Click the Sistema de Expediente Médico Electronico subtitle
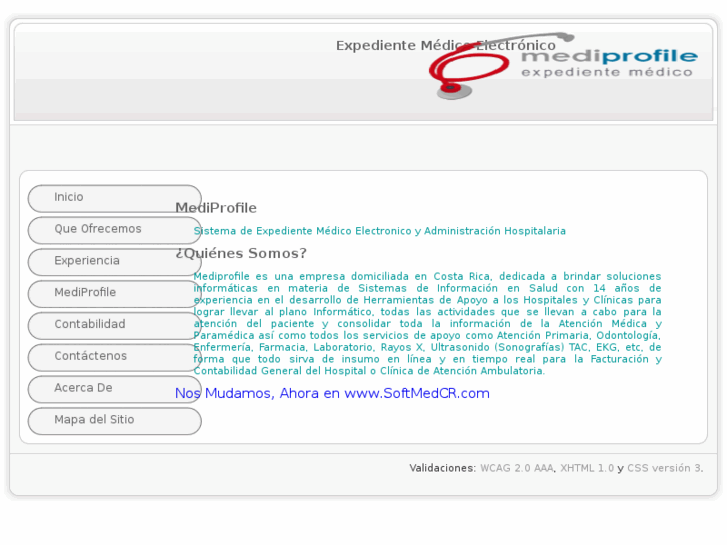The width and height of the screenshot is (727, 545). tap(380, 231)
